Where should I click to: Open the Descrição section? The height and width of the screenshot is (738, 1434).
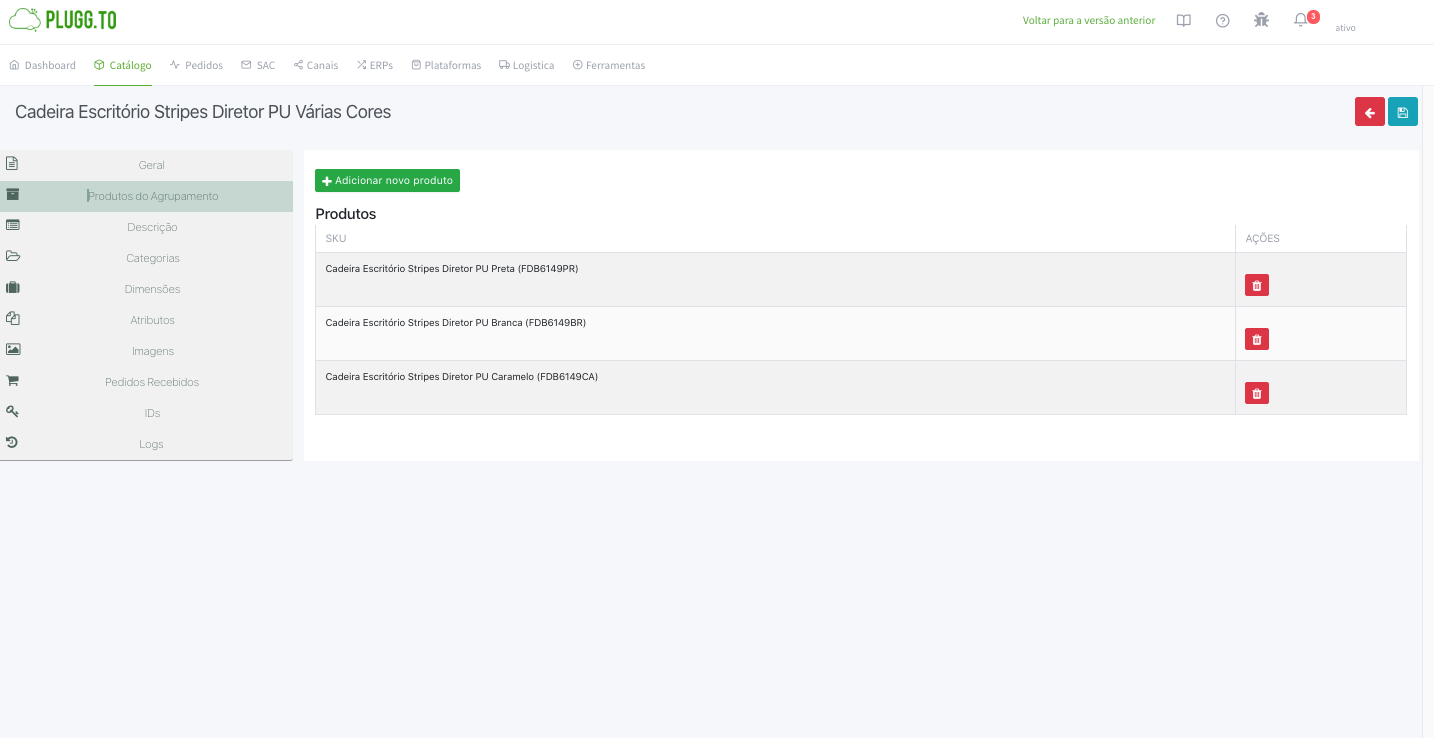click(152, 227)
